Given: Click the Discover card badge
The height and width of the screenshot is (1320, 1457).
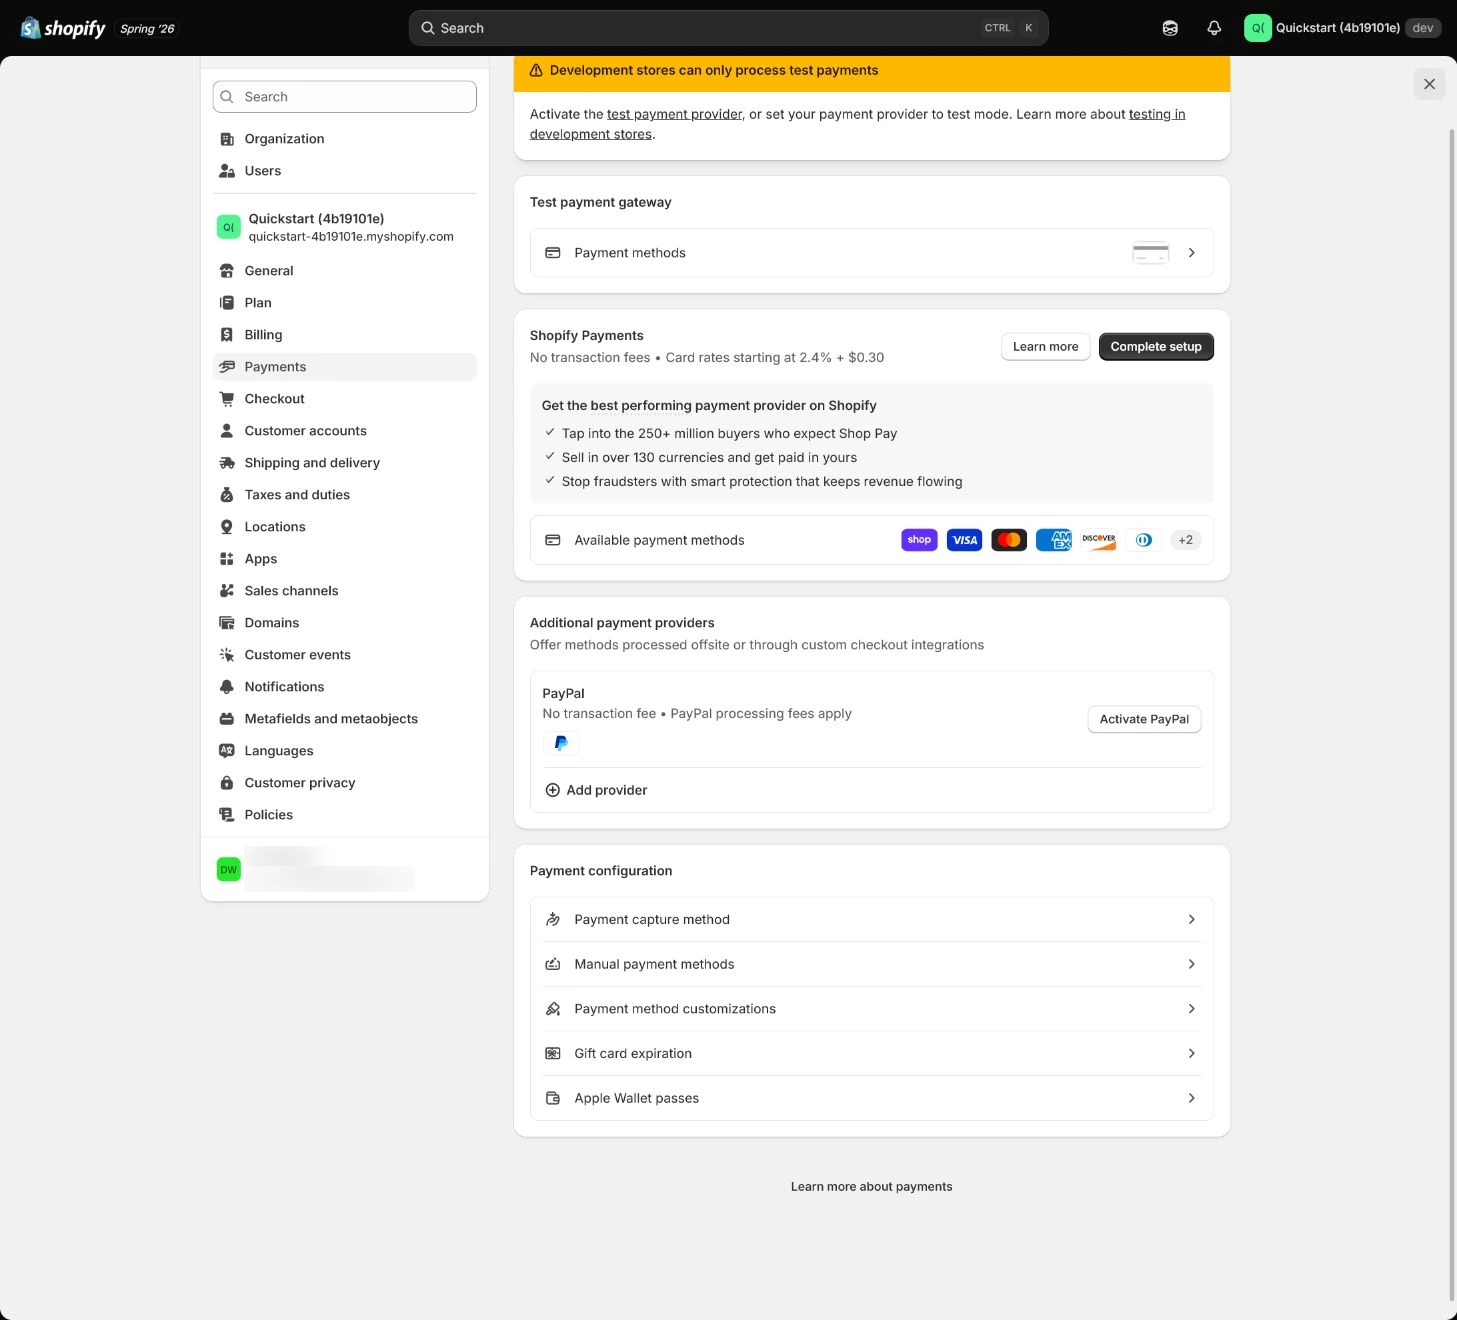Looking at the screenshot, I should [1099, 540].
